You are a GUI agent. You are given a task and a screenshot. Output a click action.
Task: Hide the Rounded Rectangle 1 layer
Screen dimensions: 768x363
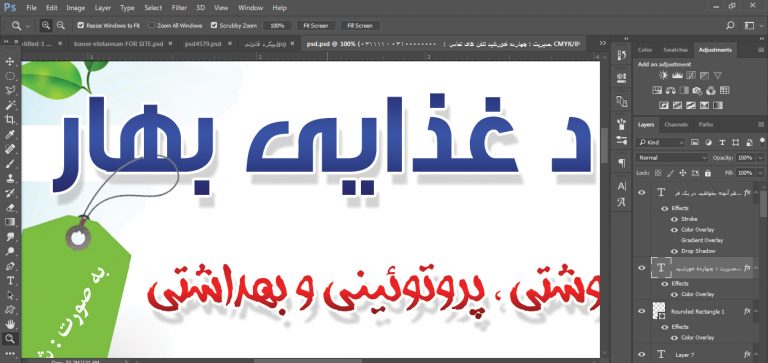point(641,311)
